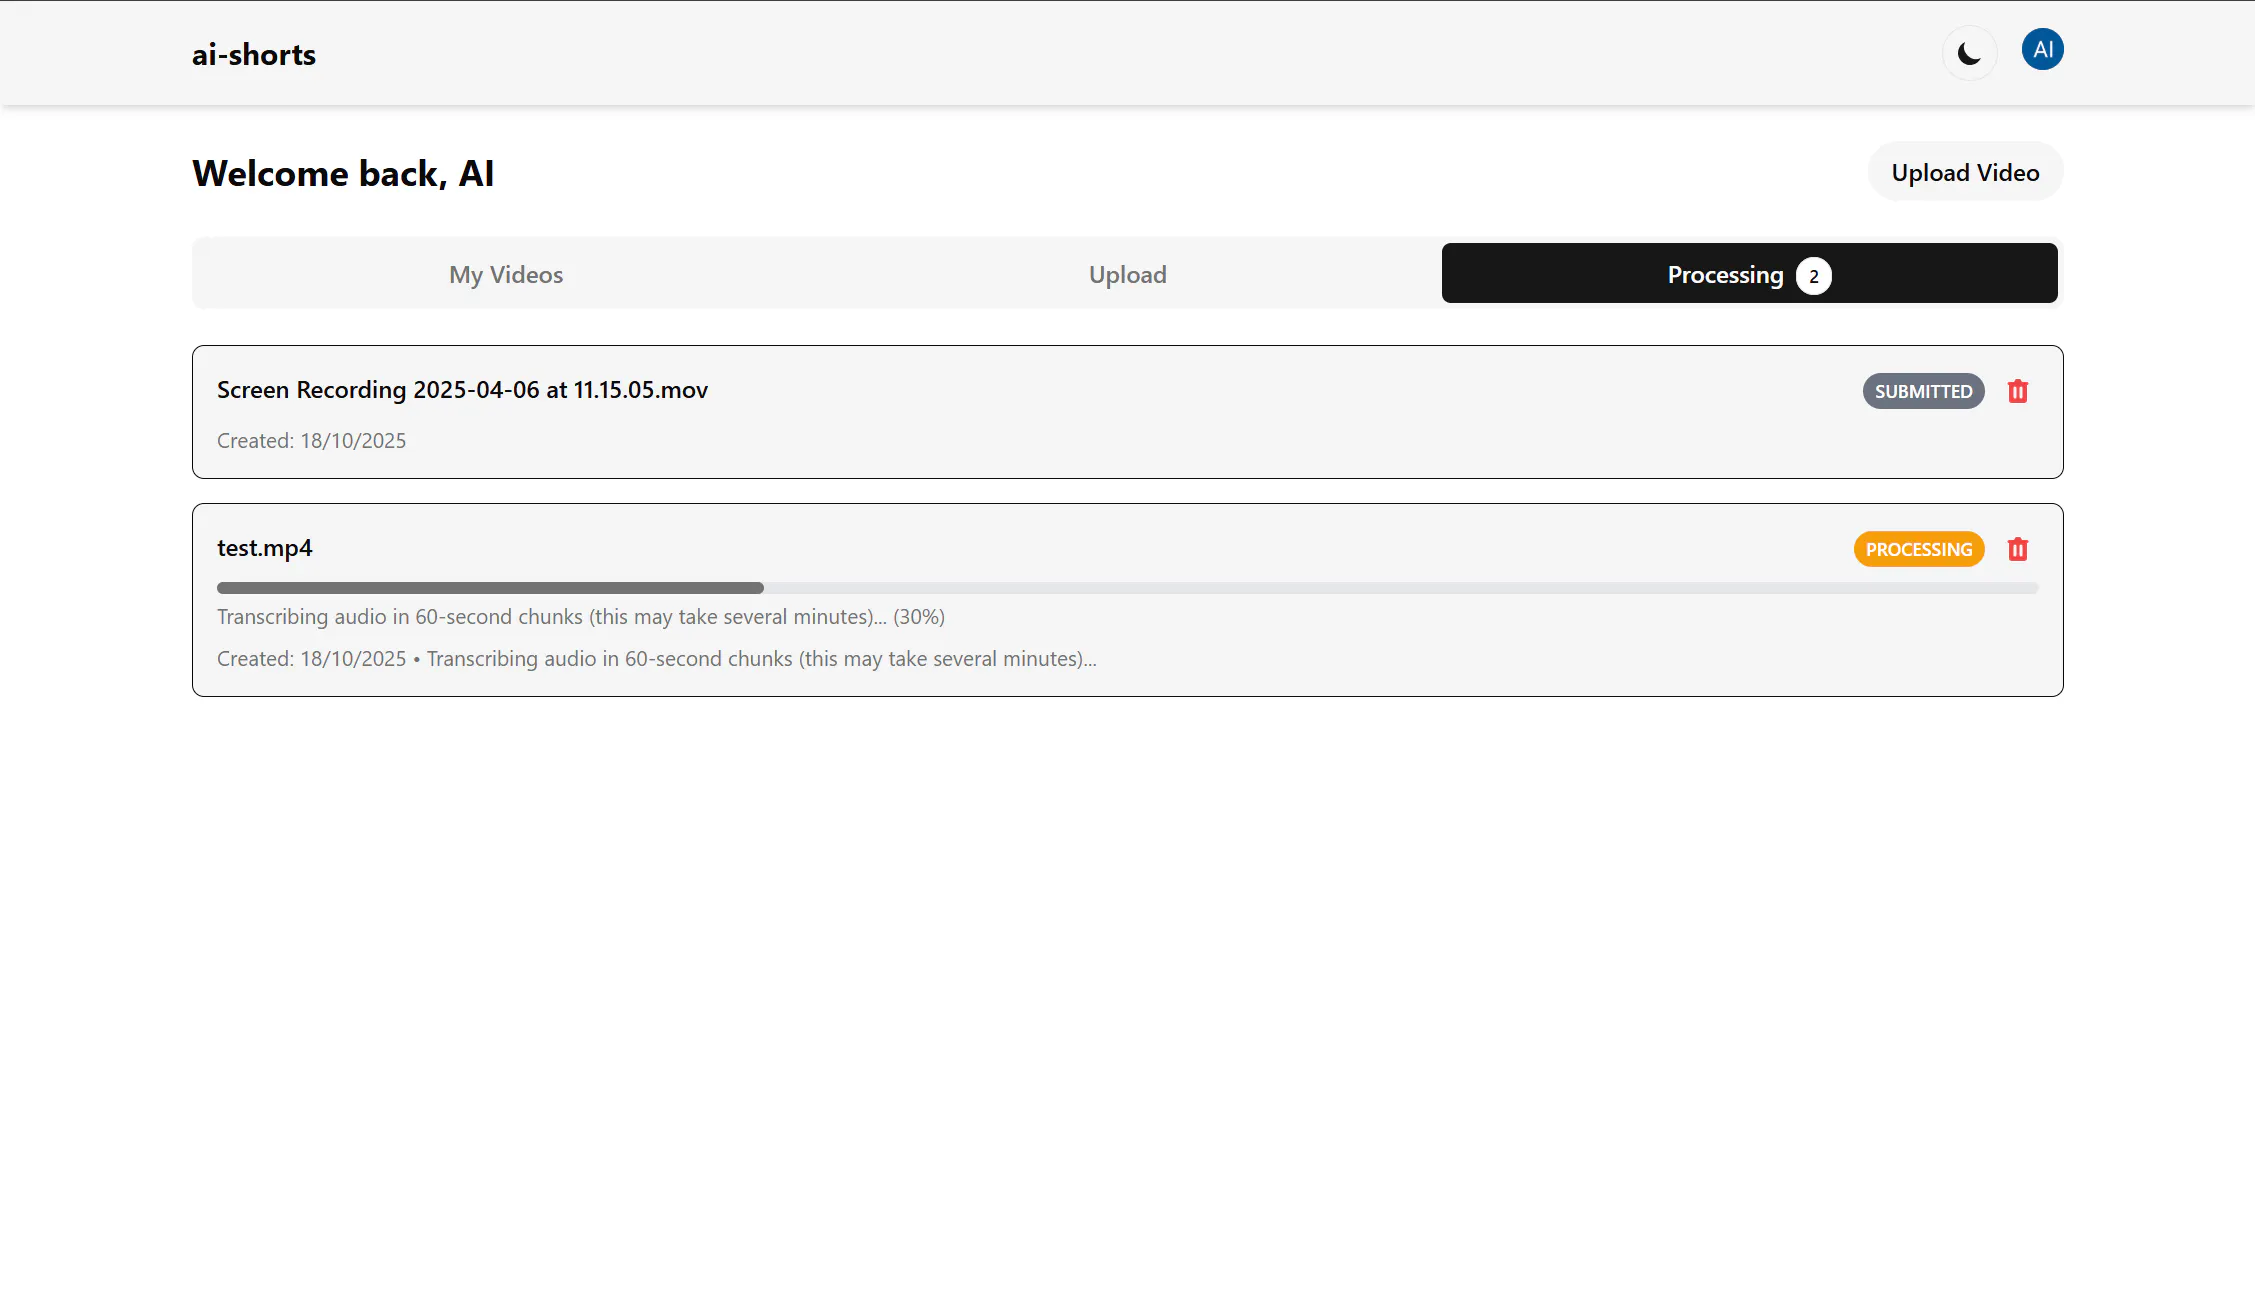
Task: Click the test.mp4 'Created: 18/10/2025 • Transcribing audio' line
Action: click(657, 659)
